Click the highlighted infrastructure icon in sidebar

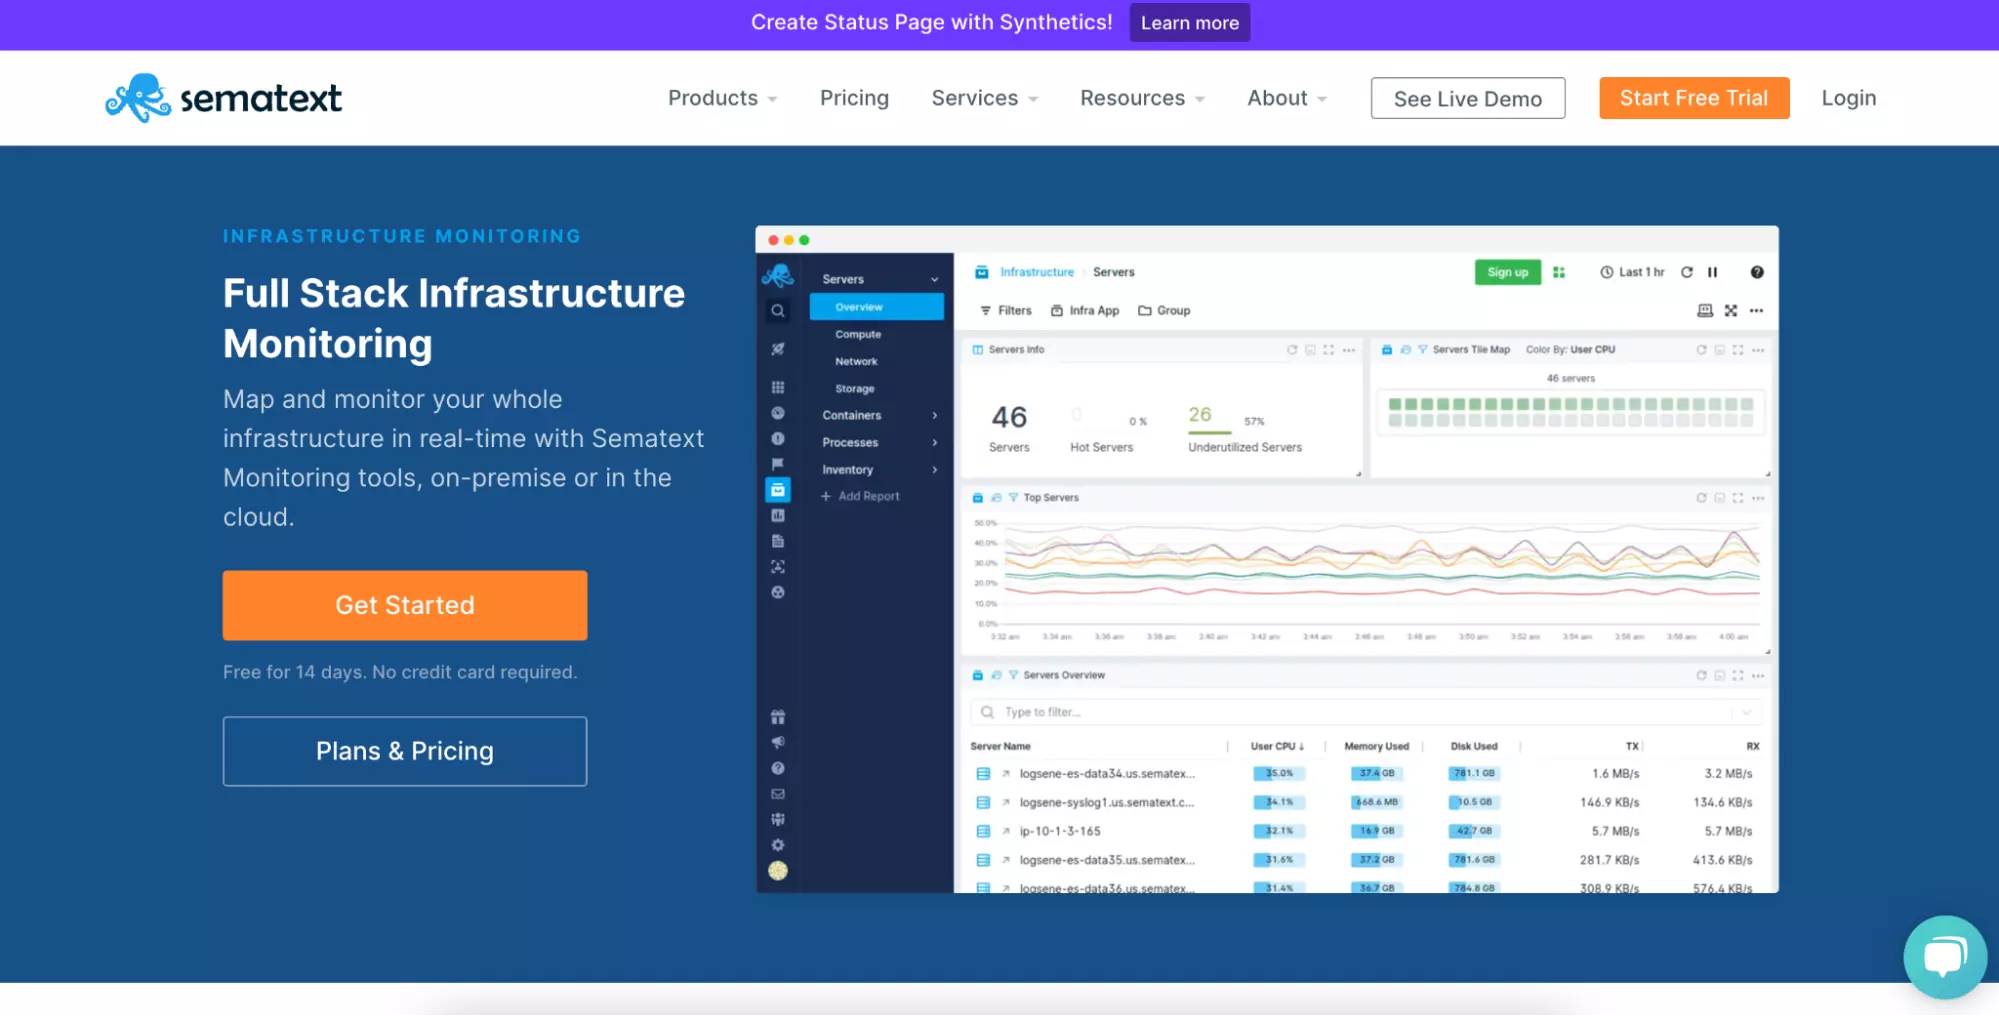(x=777, y=490)
